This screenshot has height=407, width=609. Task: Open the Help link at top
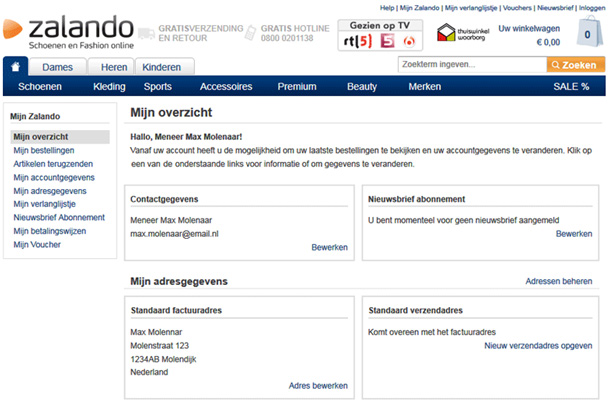(x=387, y=8)
